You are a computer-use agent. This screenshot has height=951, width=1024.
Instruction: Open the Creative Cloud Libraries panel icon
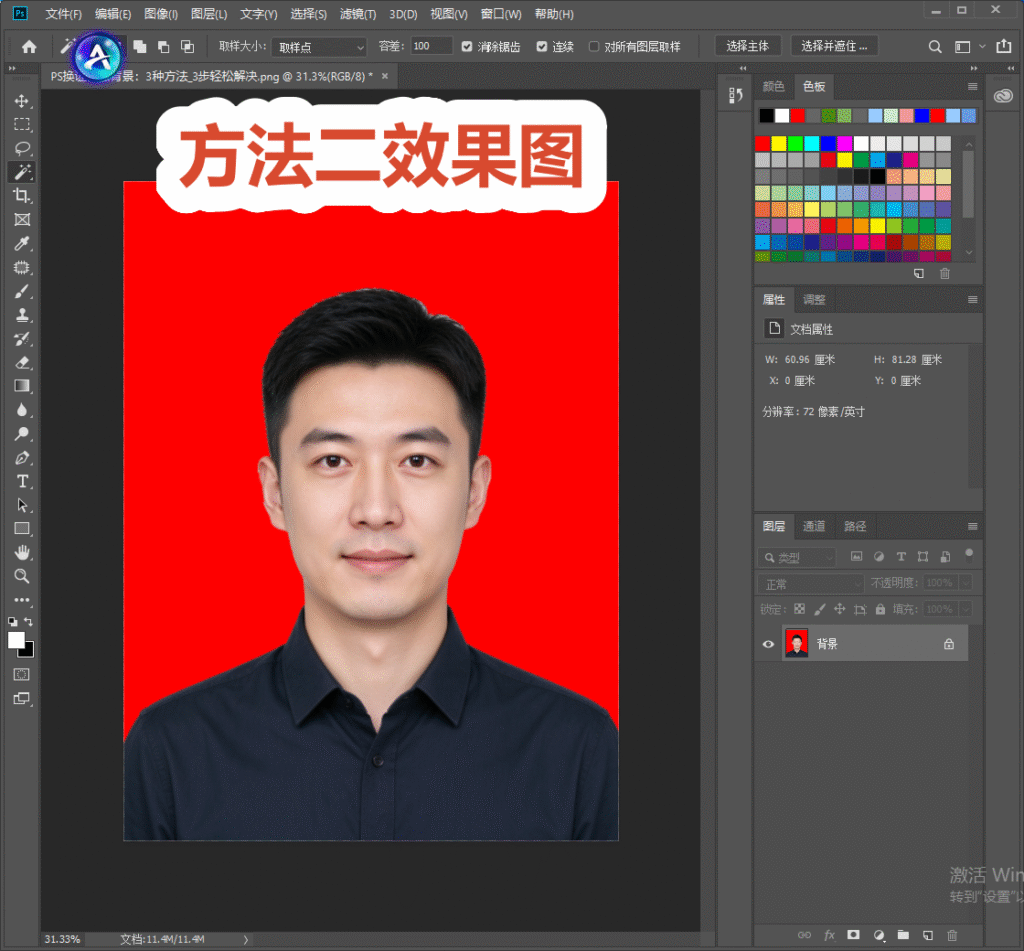[x=1003, y=96]
